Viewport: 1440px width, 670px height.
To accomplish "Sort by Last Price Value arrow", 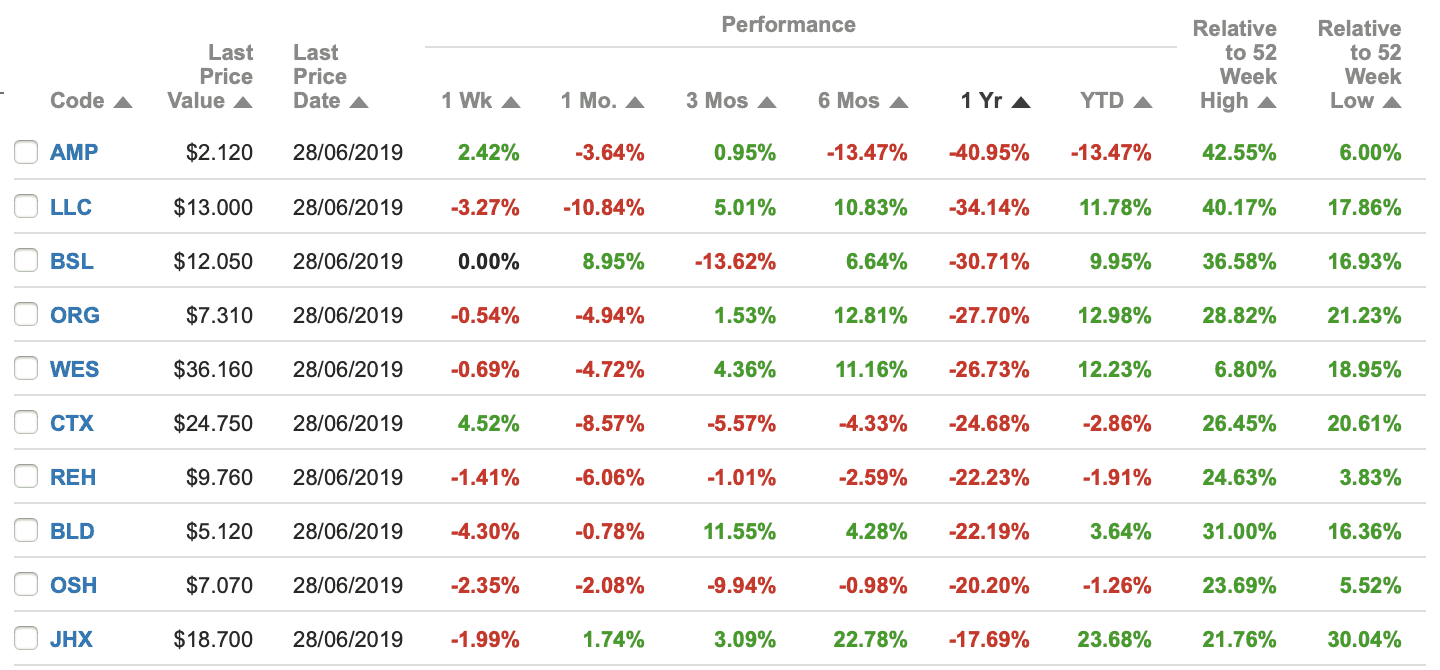I will (243, 102).
